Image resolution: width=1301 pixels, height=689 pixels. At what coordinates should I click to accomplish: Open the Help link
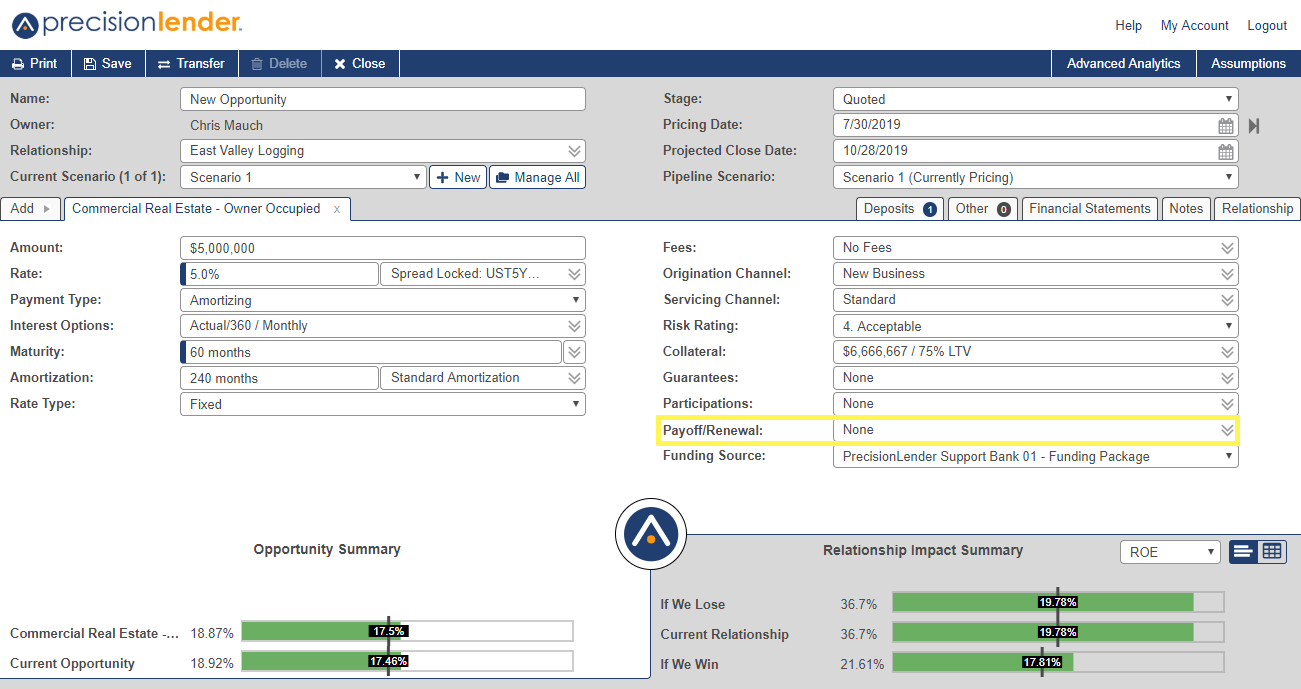point(1128,26)
